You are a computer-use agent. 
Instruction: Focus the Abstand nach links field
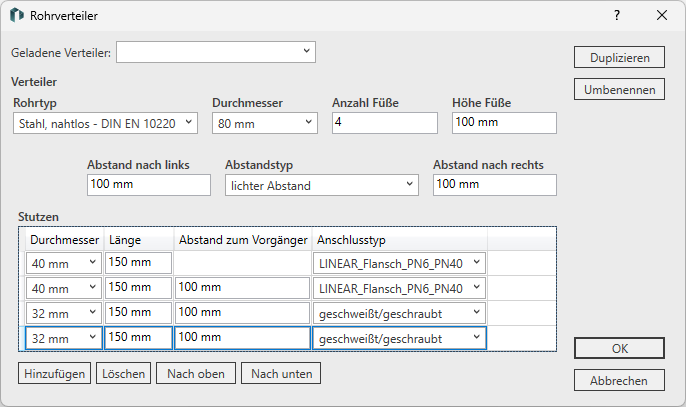[149, 185]
